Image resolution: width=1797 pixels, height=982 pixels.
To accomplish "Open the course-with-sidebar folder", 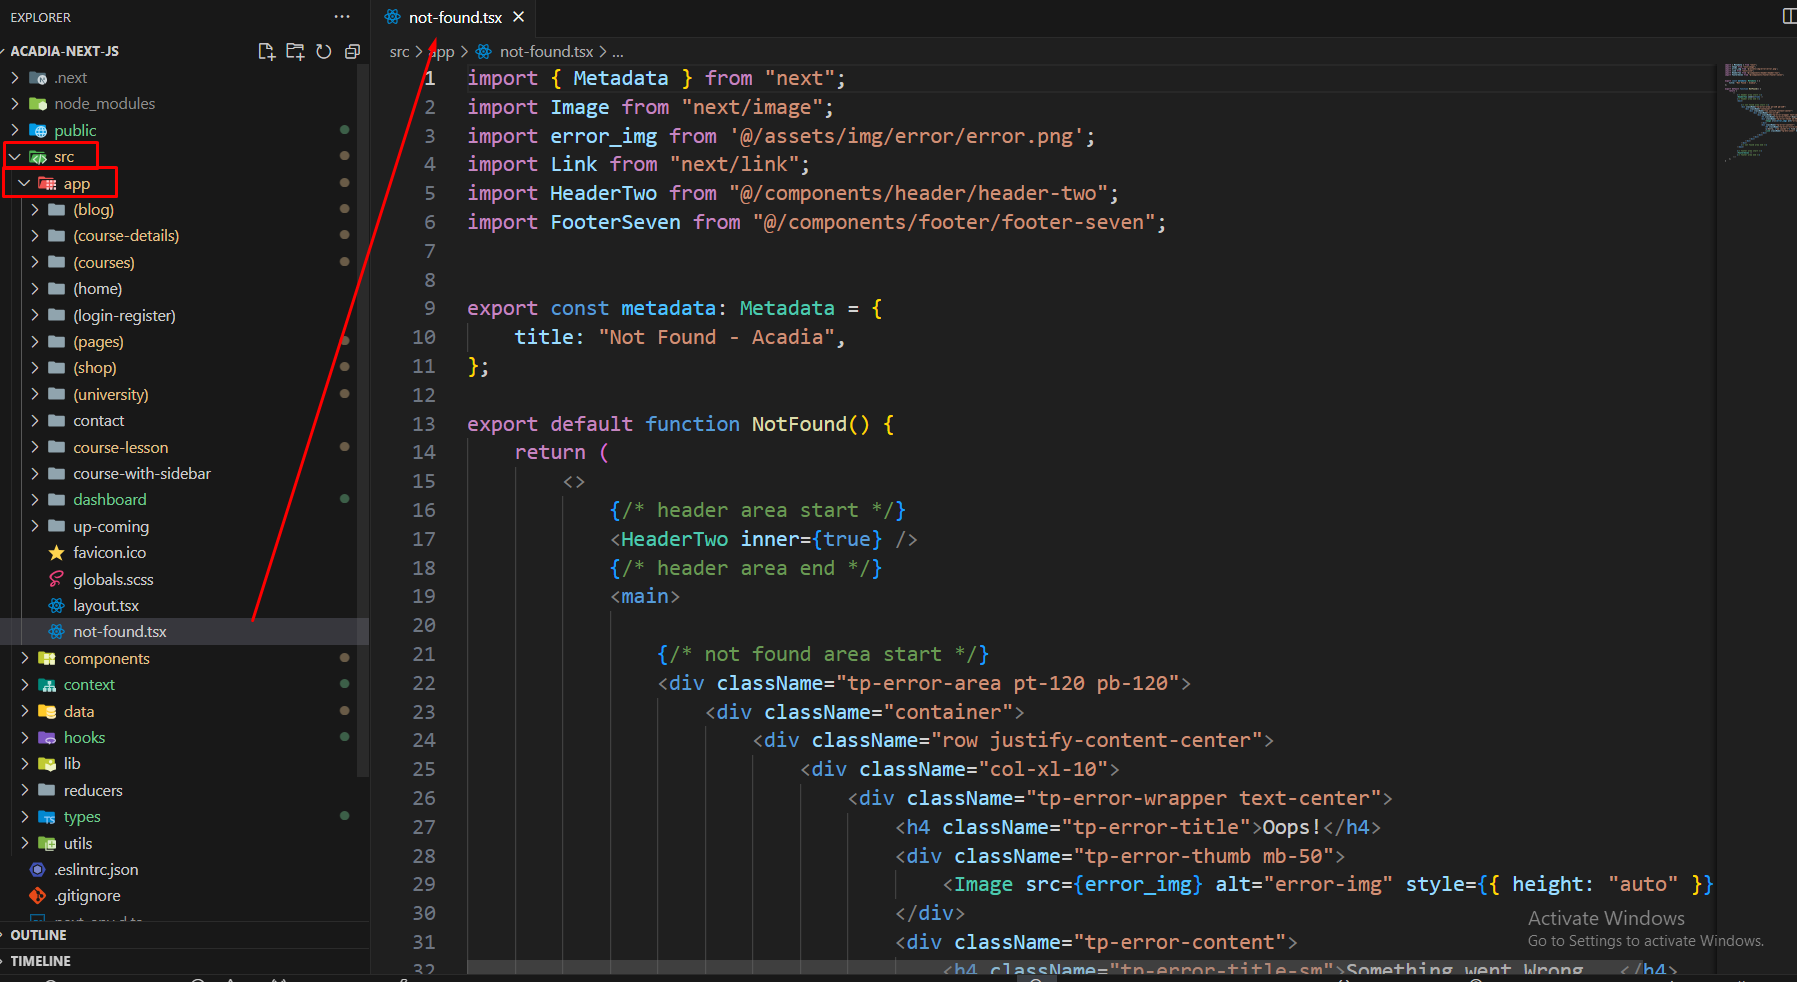I will (141, 474).
